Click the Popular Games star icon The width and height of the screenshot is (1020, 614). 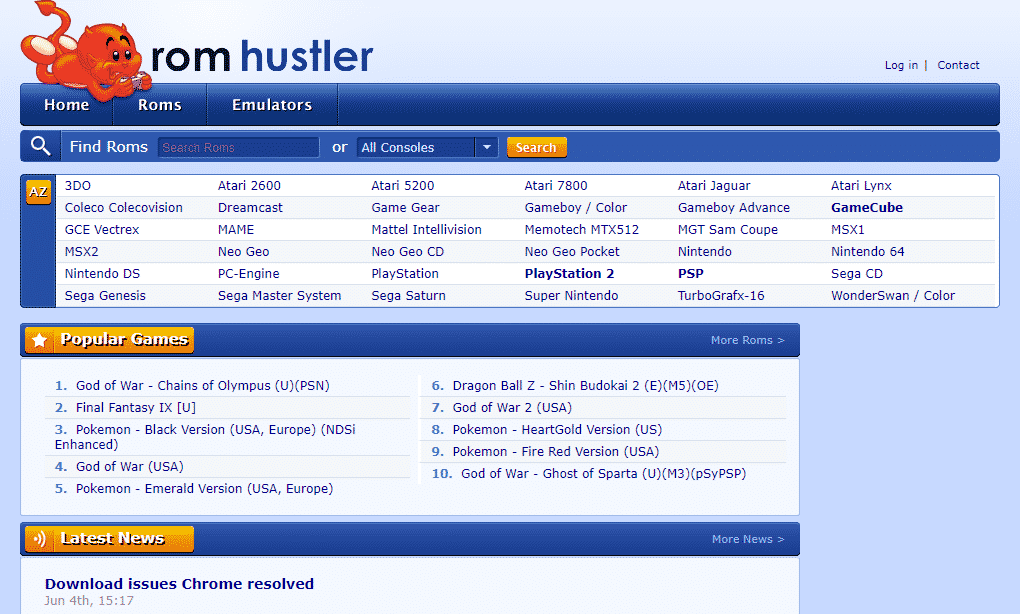click(x=40, y=340)
